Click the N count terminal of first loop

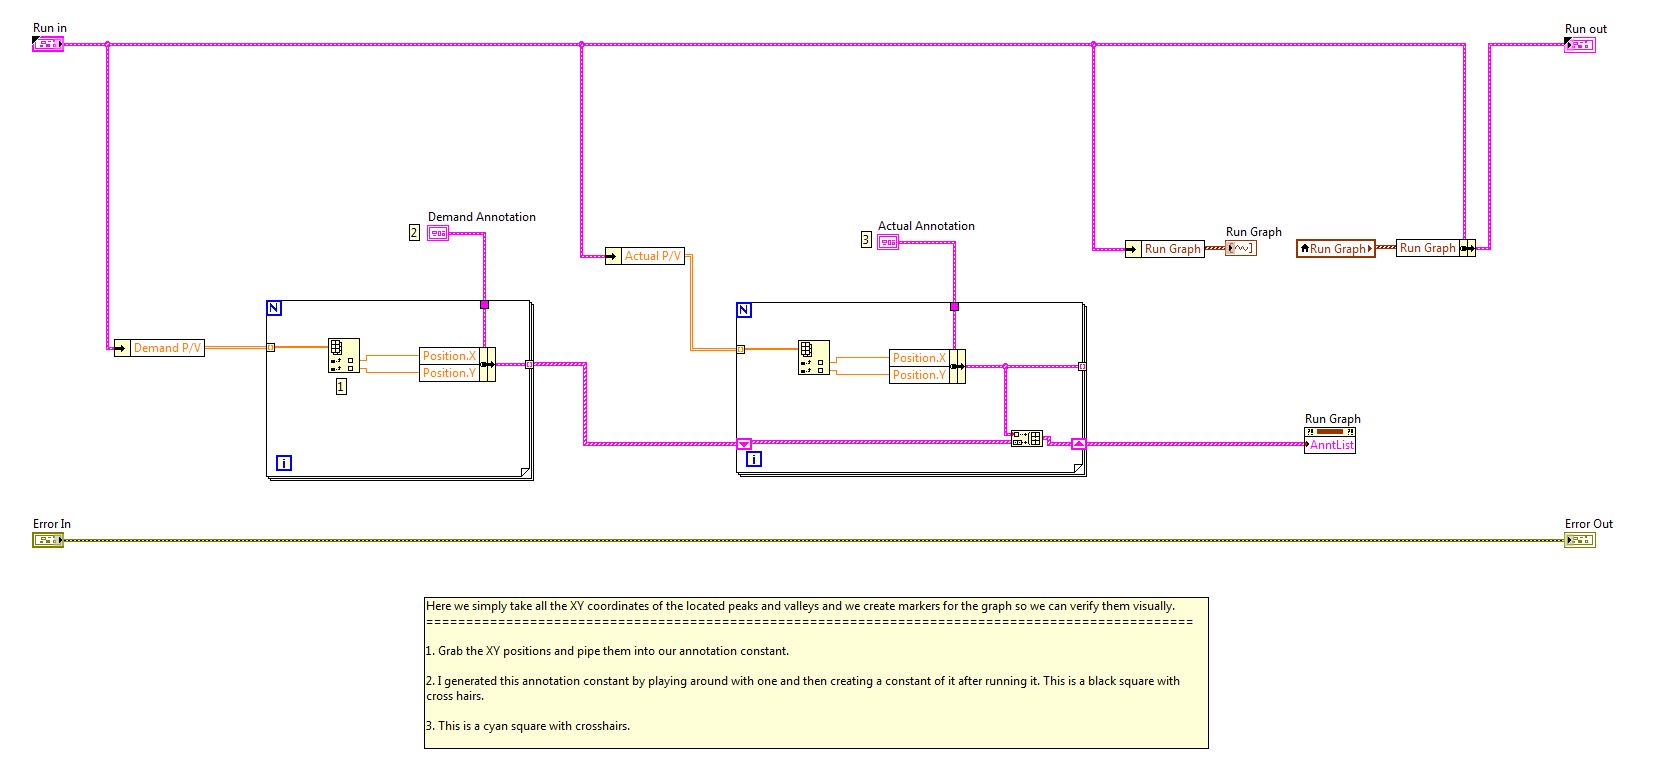[274, 308]
